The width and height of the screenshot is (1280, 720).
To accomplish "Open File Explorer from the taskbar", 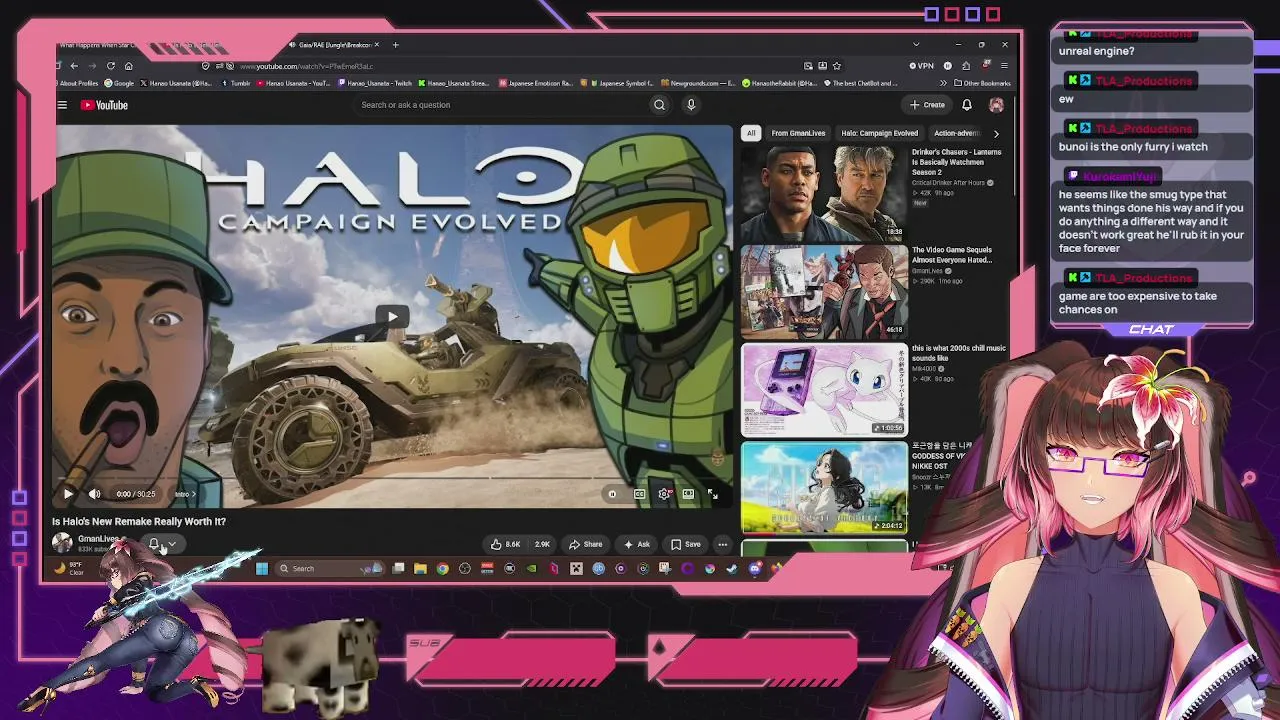I will point(420,569).
